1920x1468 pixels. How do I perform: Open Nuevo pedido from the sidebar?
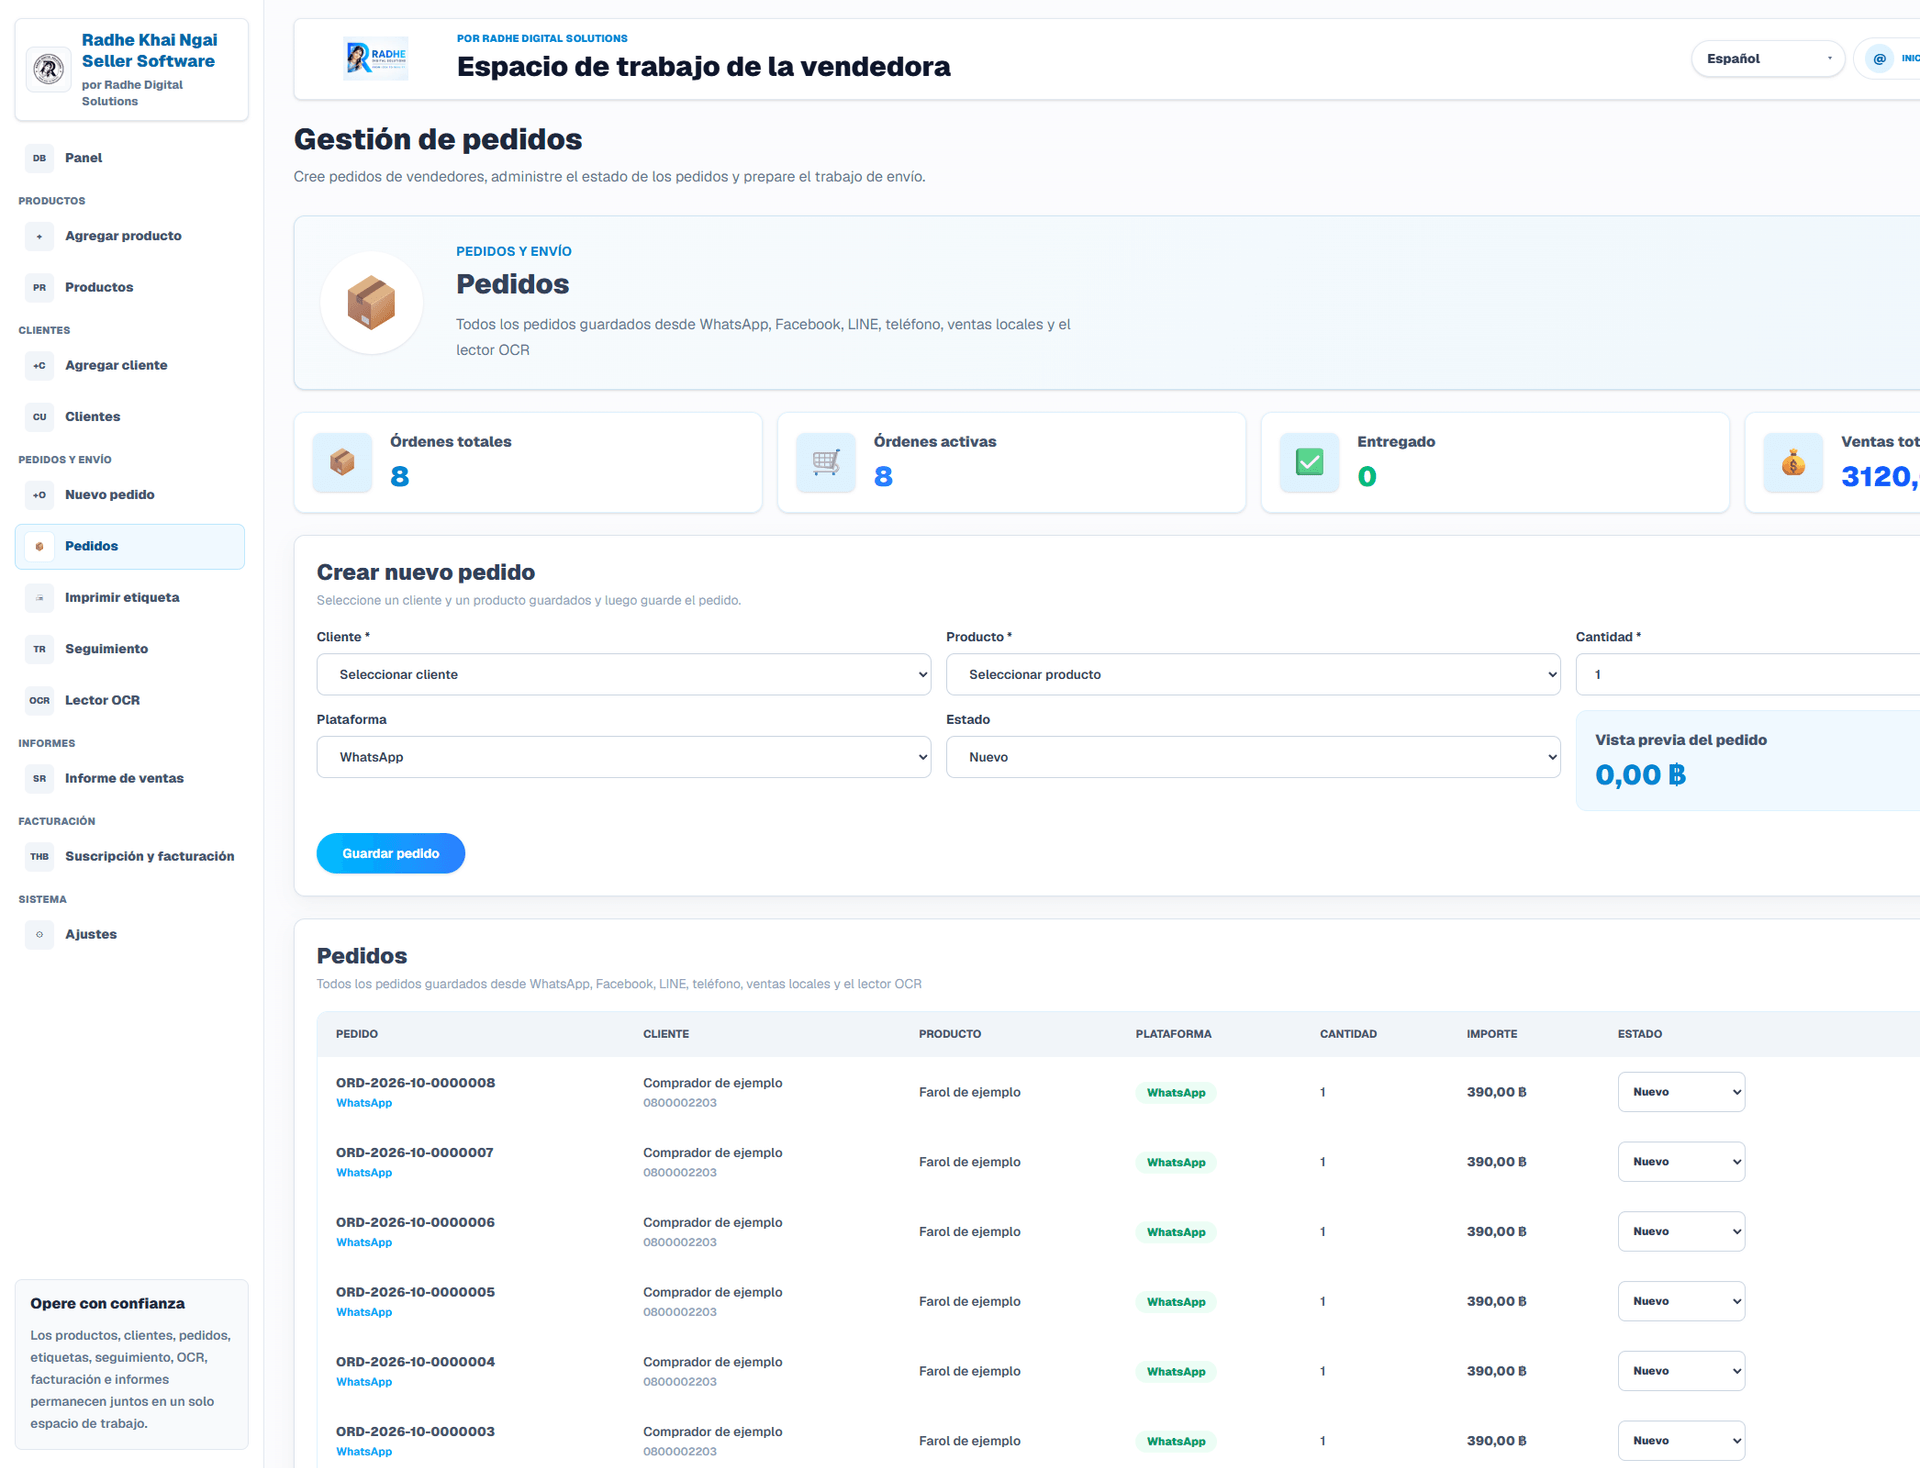[130, 494]
